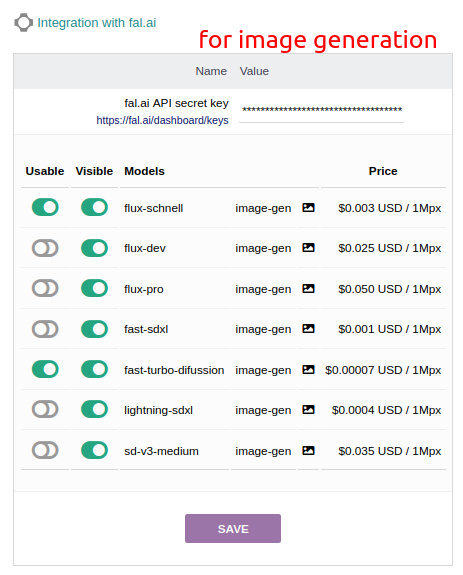
Task: Click image-gen label in sd-v3-medium row
Action: (263, 452)
